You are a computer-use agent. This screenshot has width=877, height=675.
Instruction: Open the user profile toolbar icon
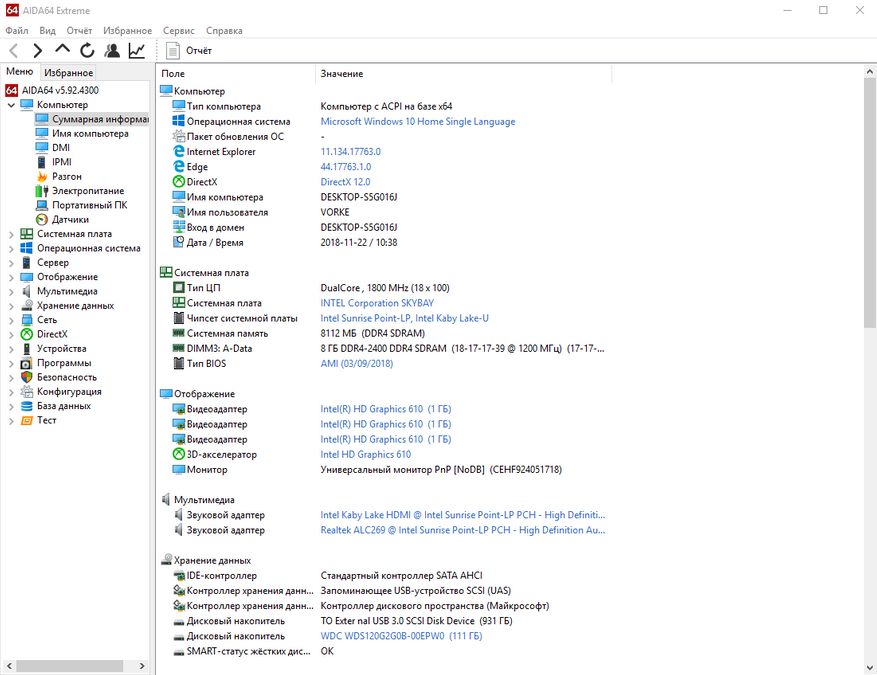112,50
